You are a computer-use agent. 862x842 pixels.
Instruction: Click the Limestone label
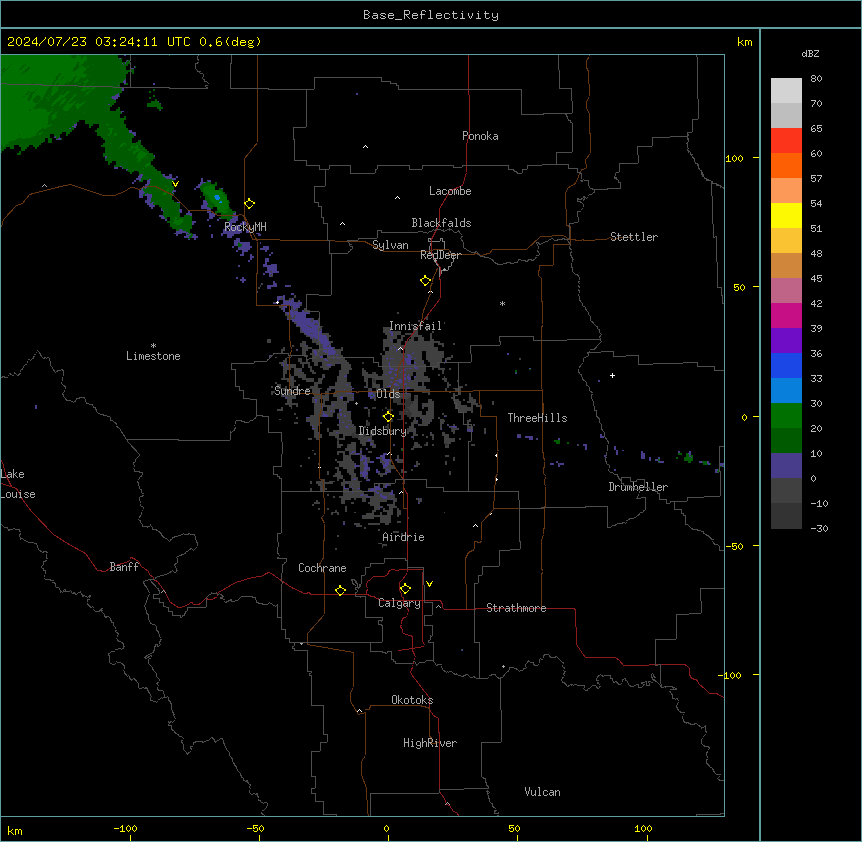[x=153, y=356]
